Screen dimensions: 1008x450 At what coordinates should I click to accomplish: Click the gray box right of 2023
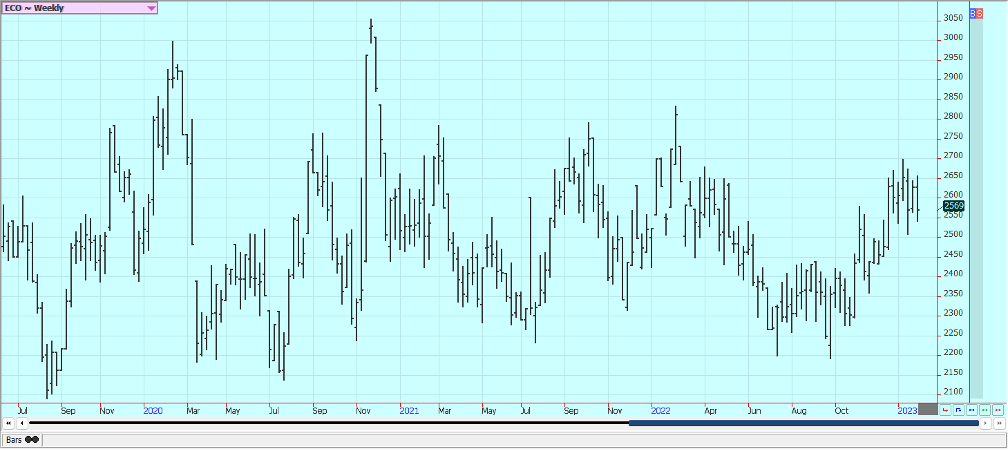click(x=928, y=410)
